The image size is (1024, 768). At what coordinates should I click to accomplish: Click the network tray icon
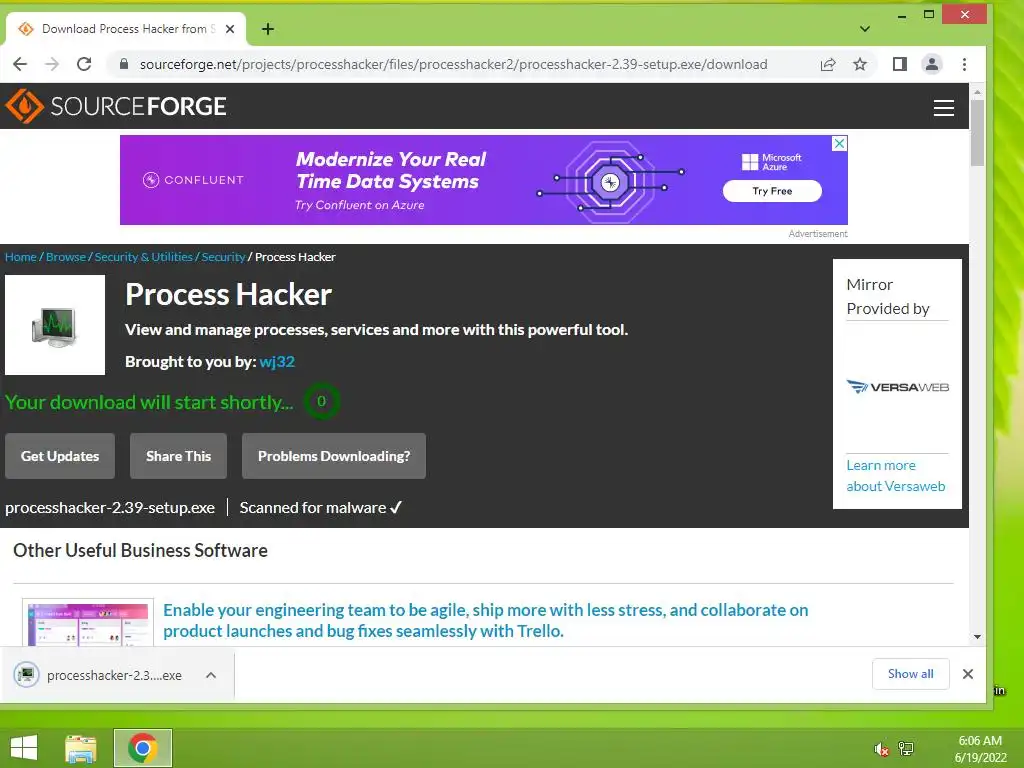click(x=906, y=749)
